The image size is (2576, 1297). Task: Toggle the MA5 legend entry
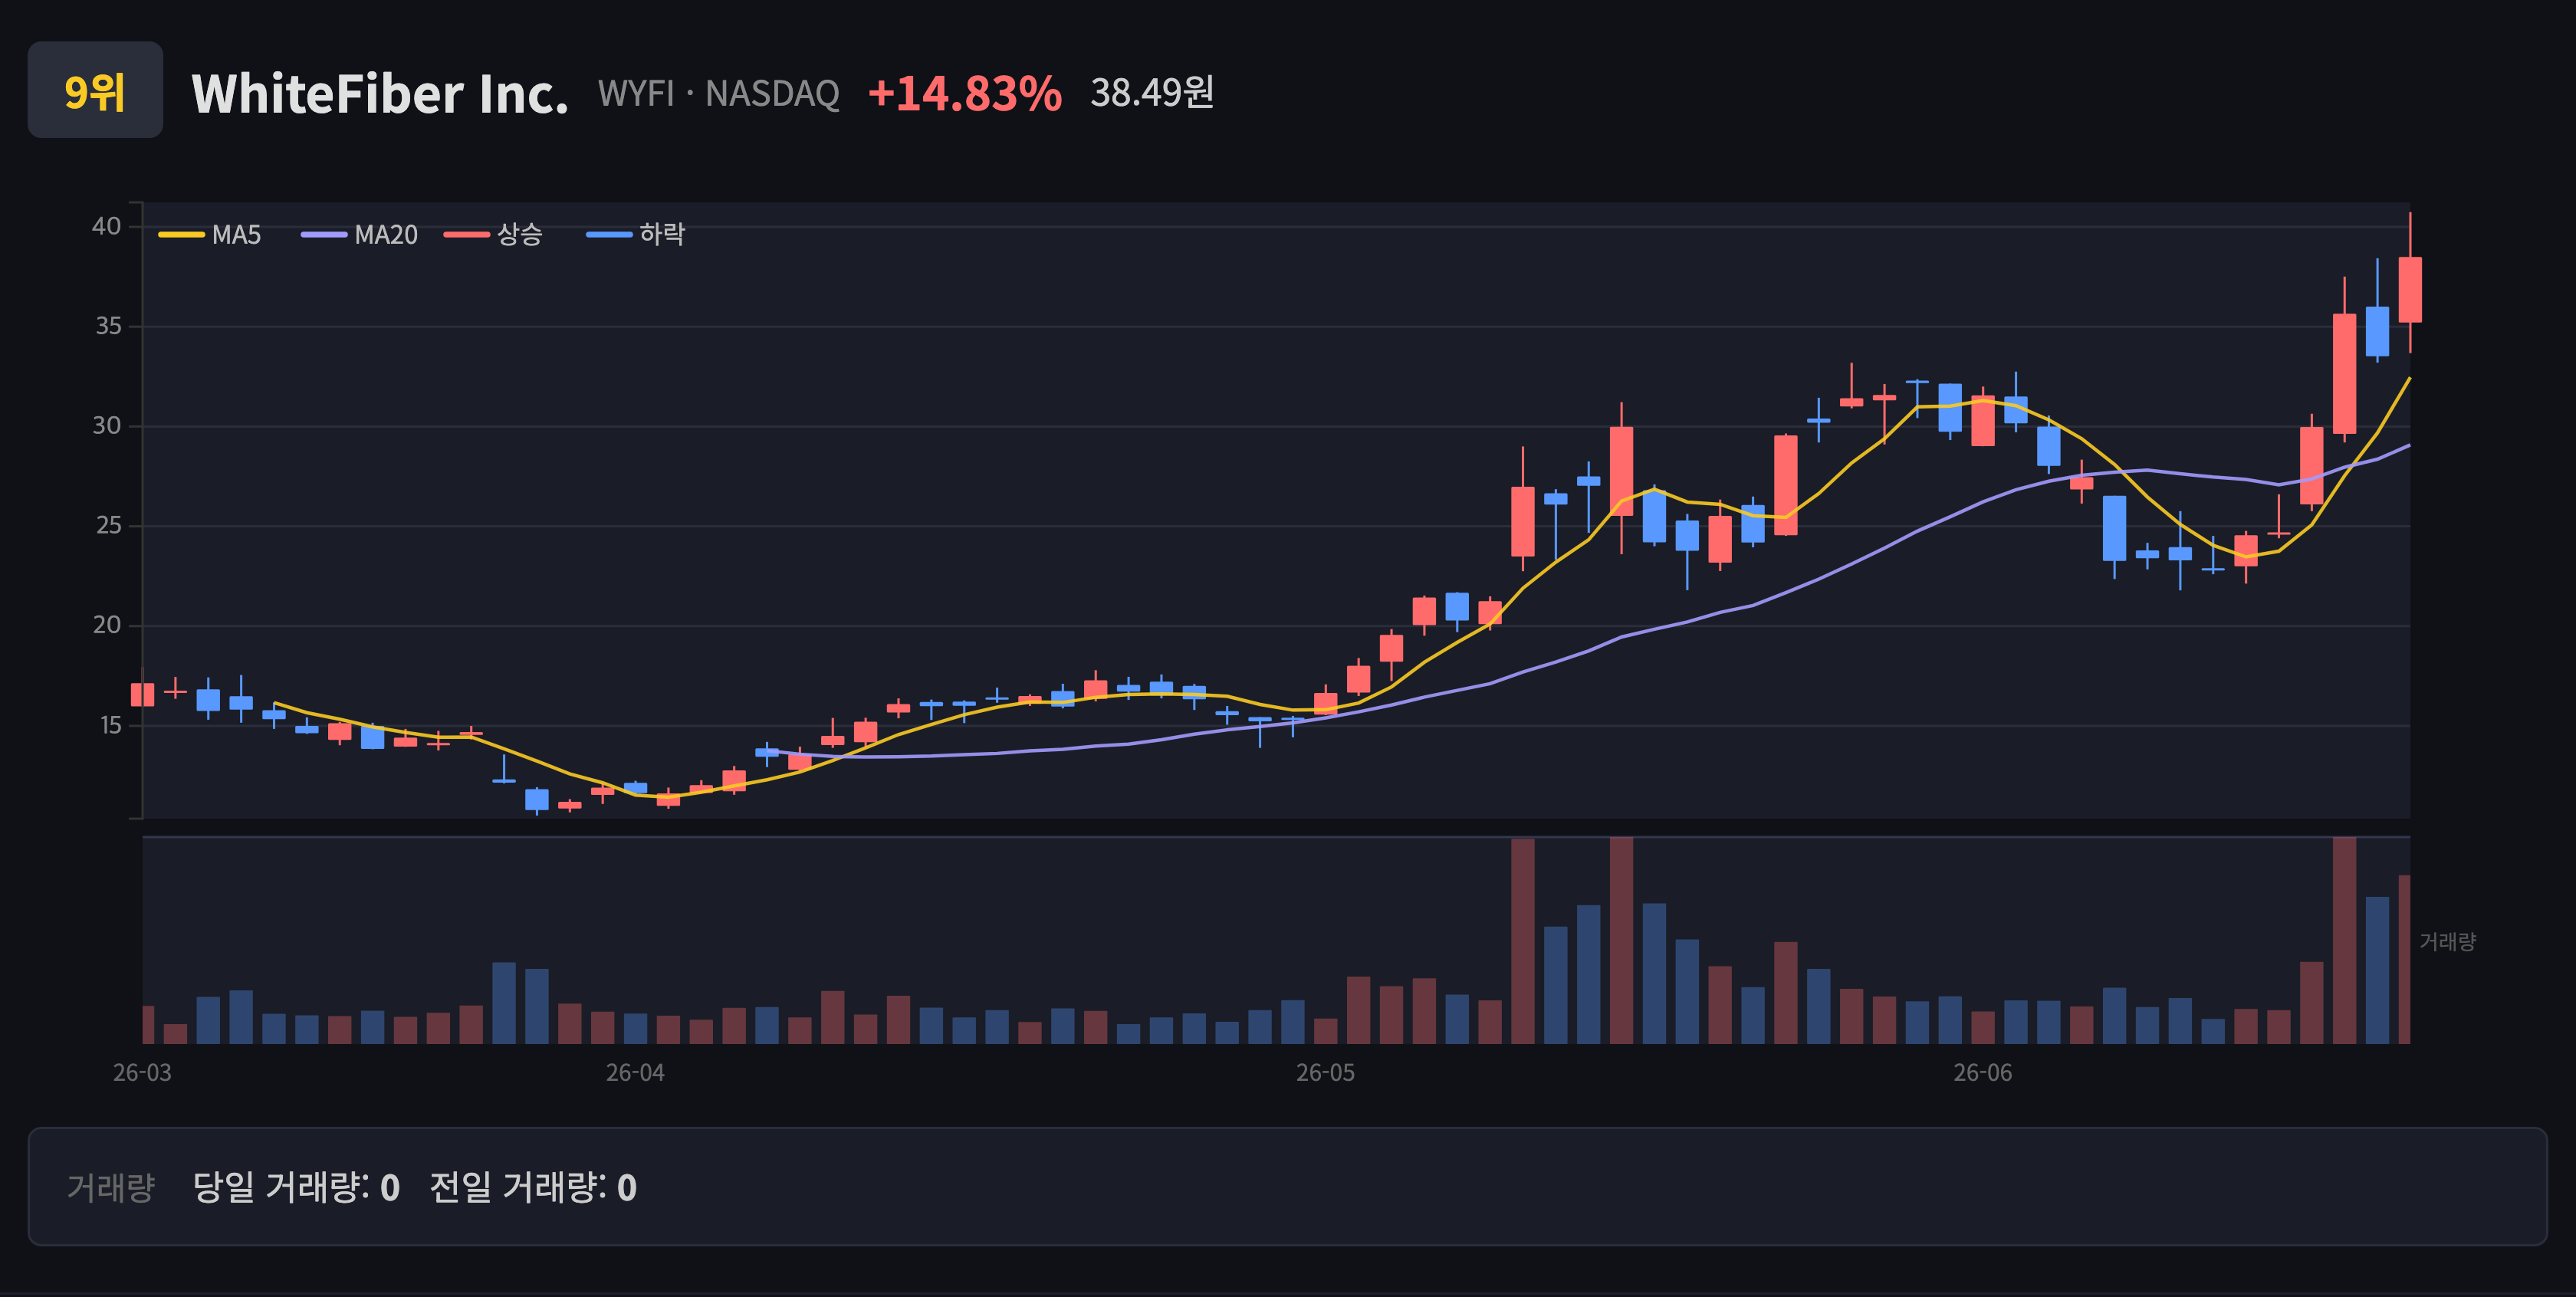(x=210, y=235)
